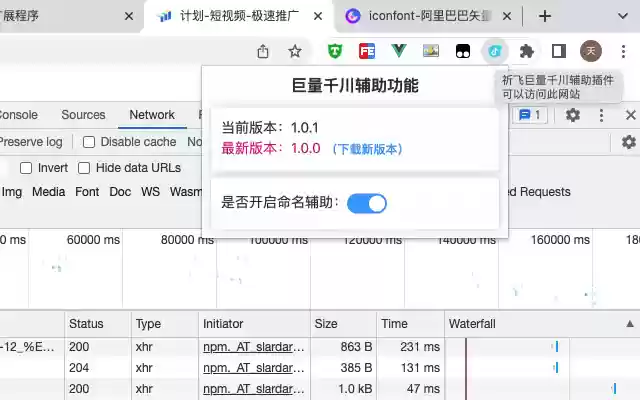Bookmark this page with the star icon
Viewport: 640px width, 400px height.
295,51
